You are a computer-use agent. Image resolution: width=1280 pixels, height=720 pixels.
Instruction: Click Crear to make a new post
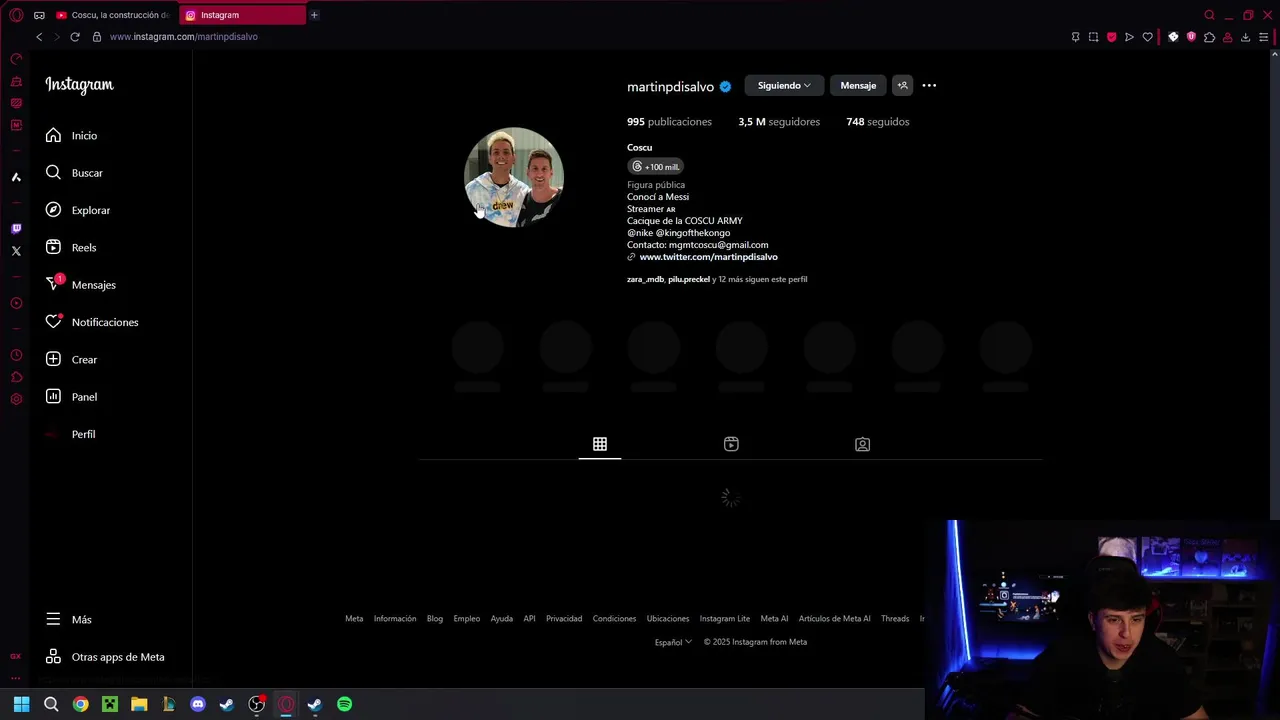click(71, 360)
